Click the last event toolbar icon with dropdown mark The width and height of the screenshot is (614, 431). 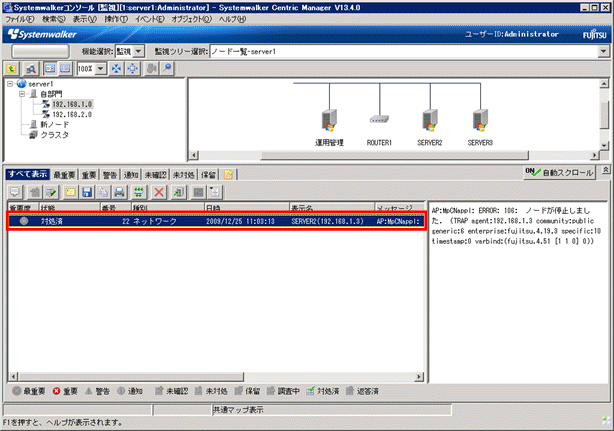tap(215, 192)
